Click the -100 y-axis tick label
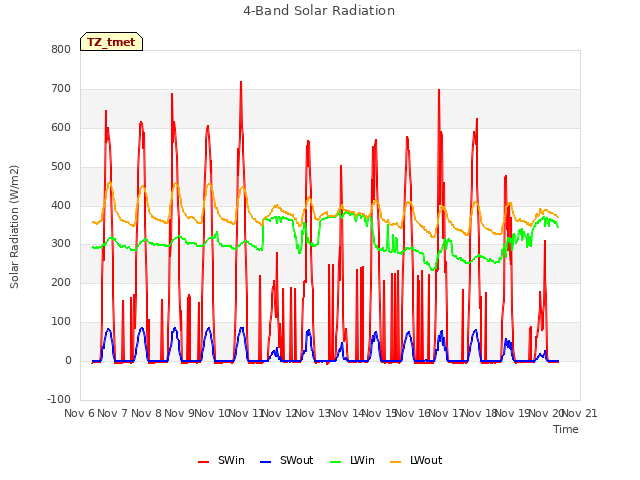 point(59,399)
